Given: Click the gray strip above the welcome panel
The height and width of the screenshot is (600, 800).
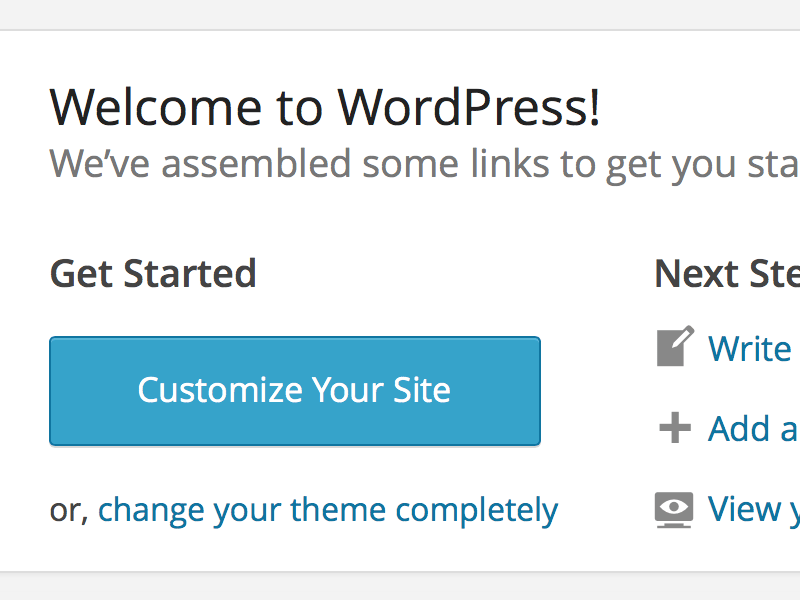Looking at the screenshot, I should [x=400, y=14].
